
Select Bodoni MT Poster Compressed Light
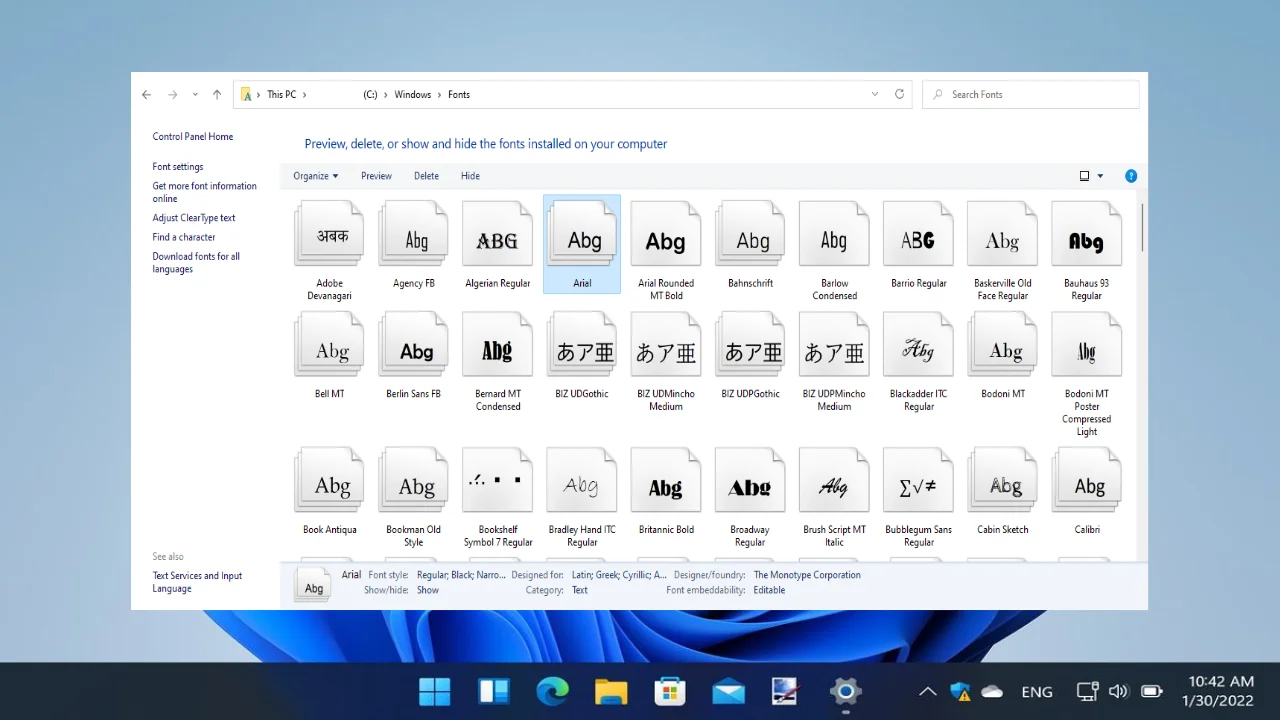click(x=1086, y=346)
